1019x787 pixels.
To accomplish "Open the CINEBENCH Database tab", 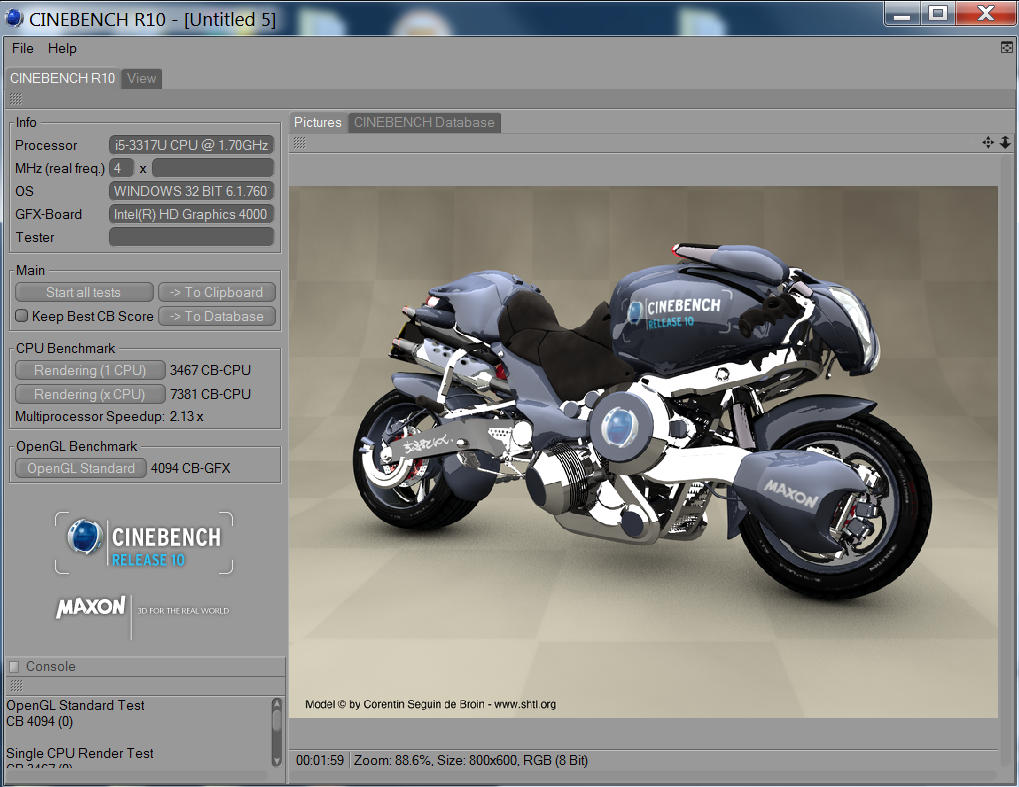I will point(424,122).
